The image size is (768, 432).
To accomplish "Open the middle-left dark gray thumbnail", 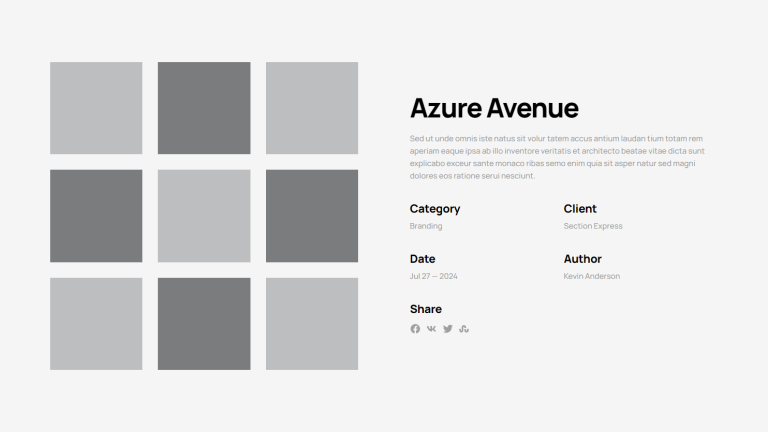I will [96, 216].
